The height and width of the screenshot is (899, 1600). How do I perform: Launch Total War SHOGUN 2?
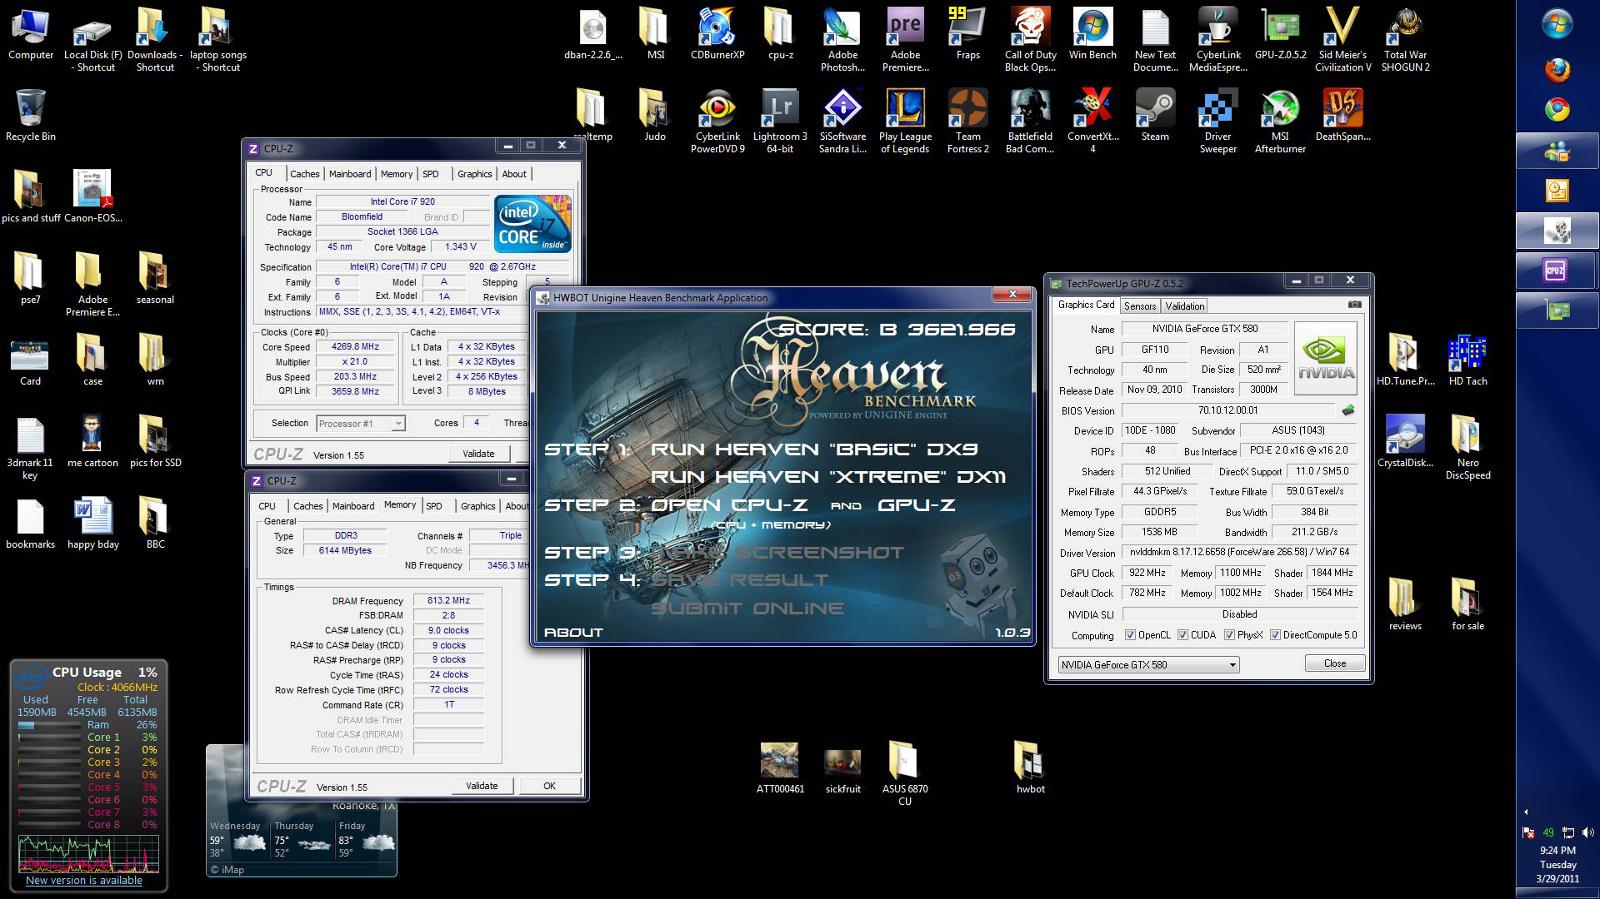click(1405, 40)
